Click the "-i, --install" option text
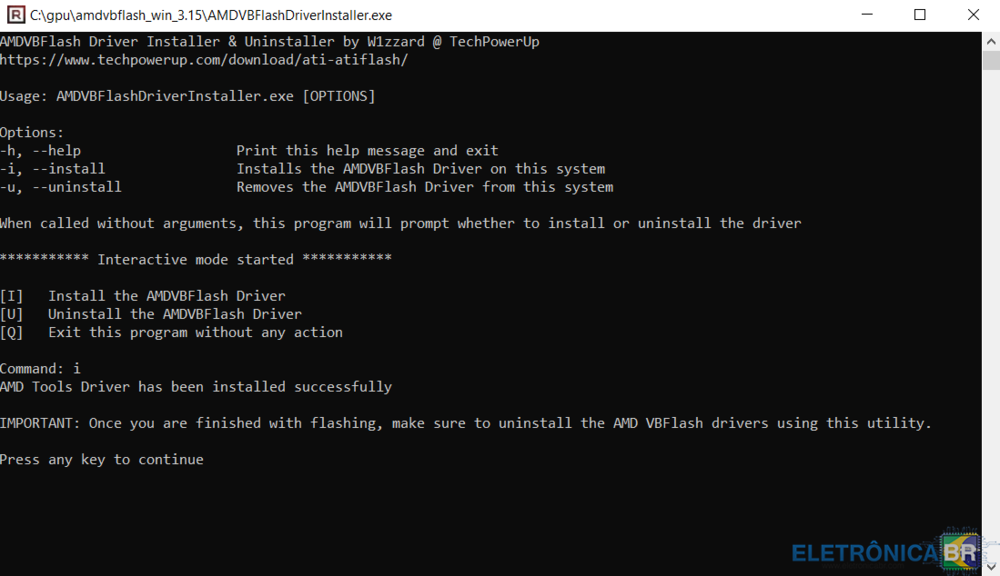 click(x=52, y=169)
